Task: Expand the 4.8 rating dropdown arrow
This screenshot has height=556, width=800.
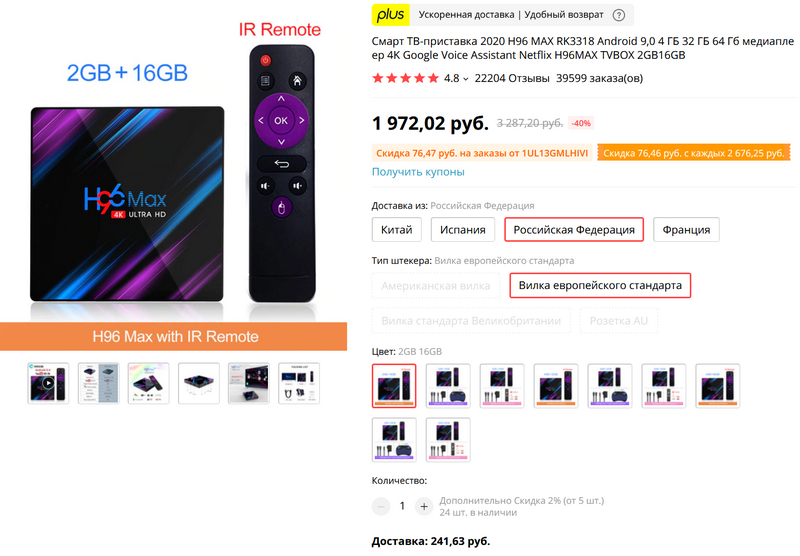Action: [x=465, y=79]
